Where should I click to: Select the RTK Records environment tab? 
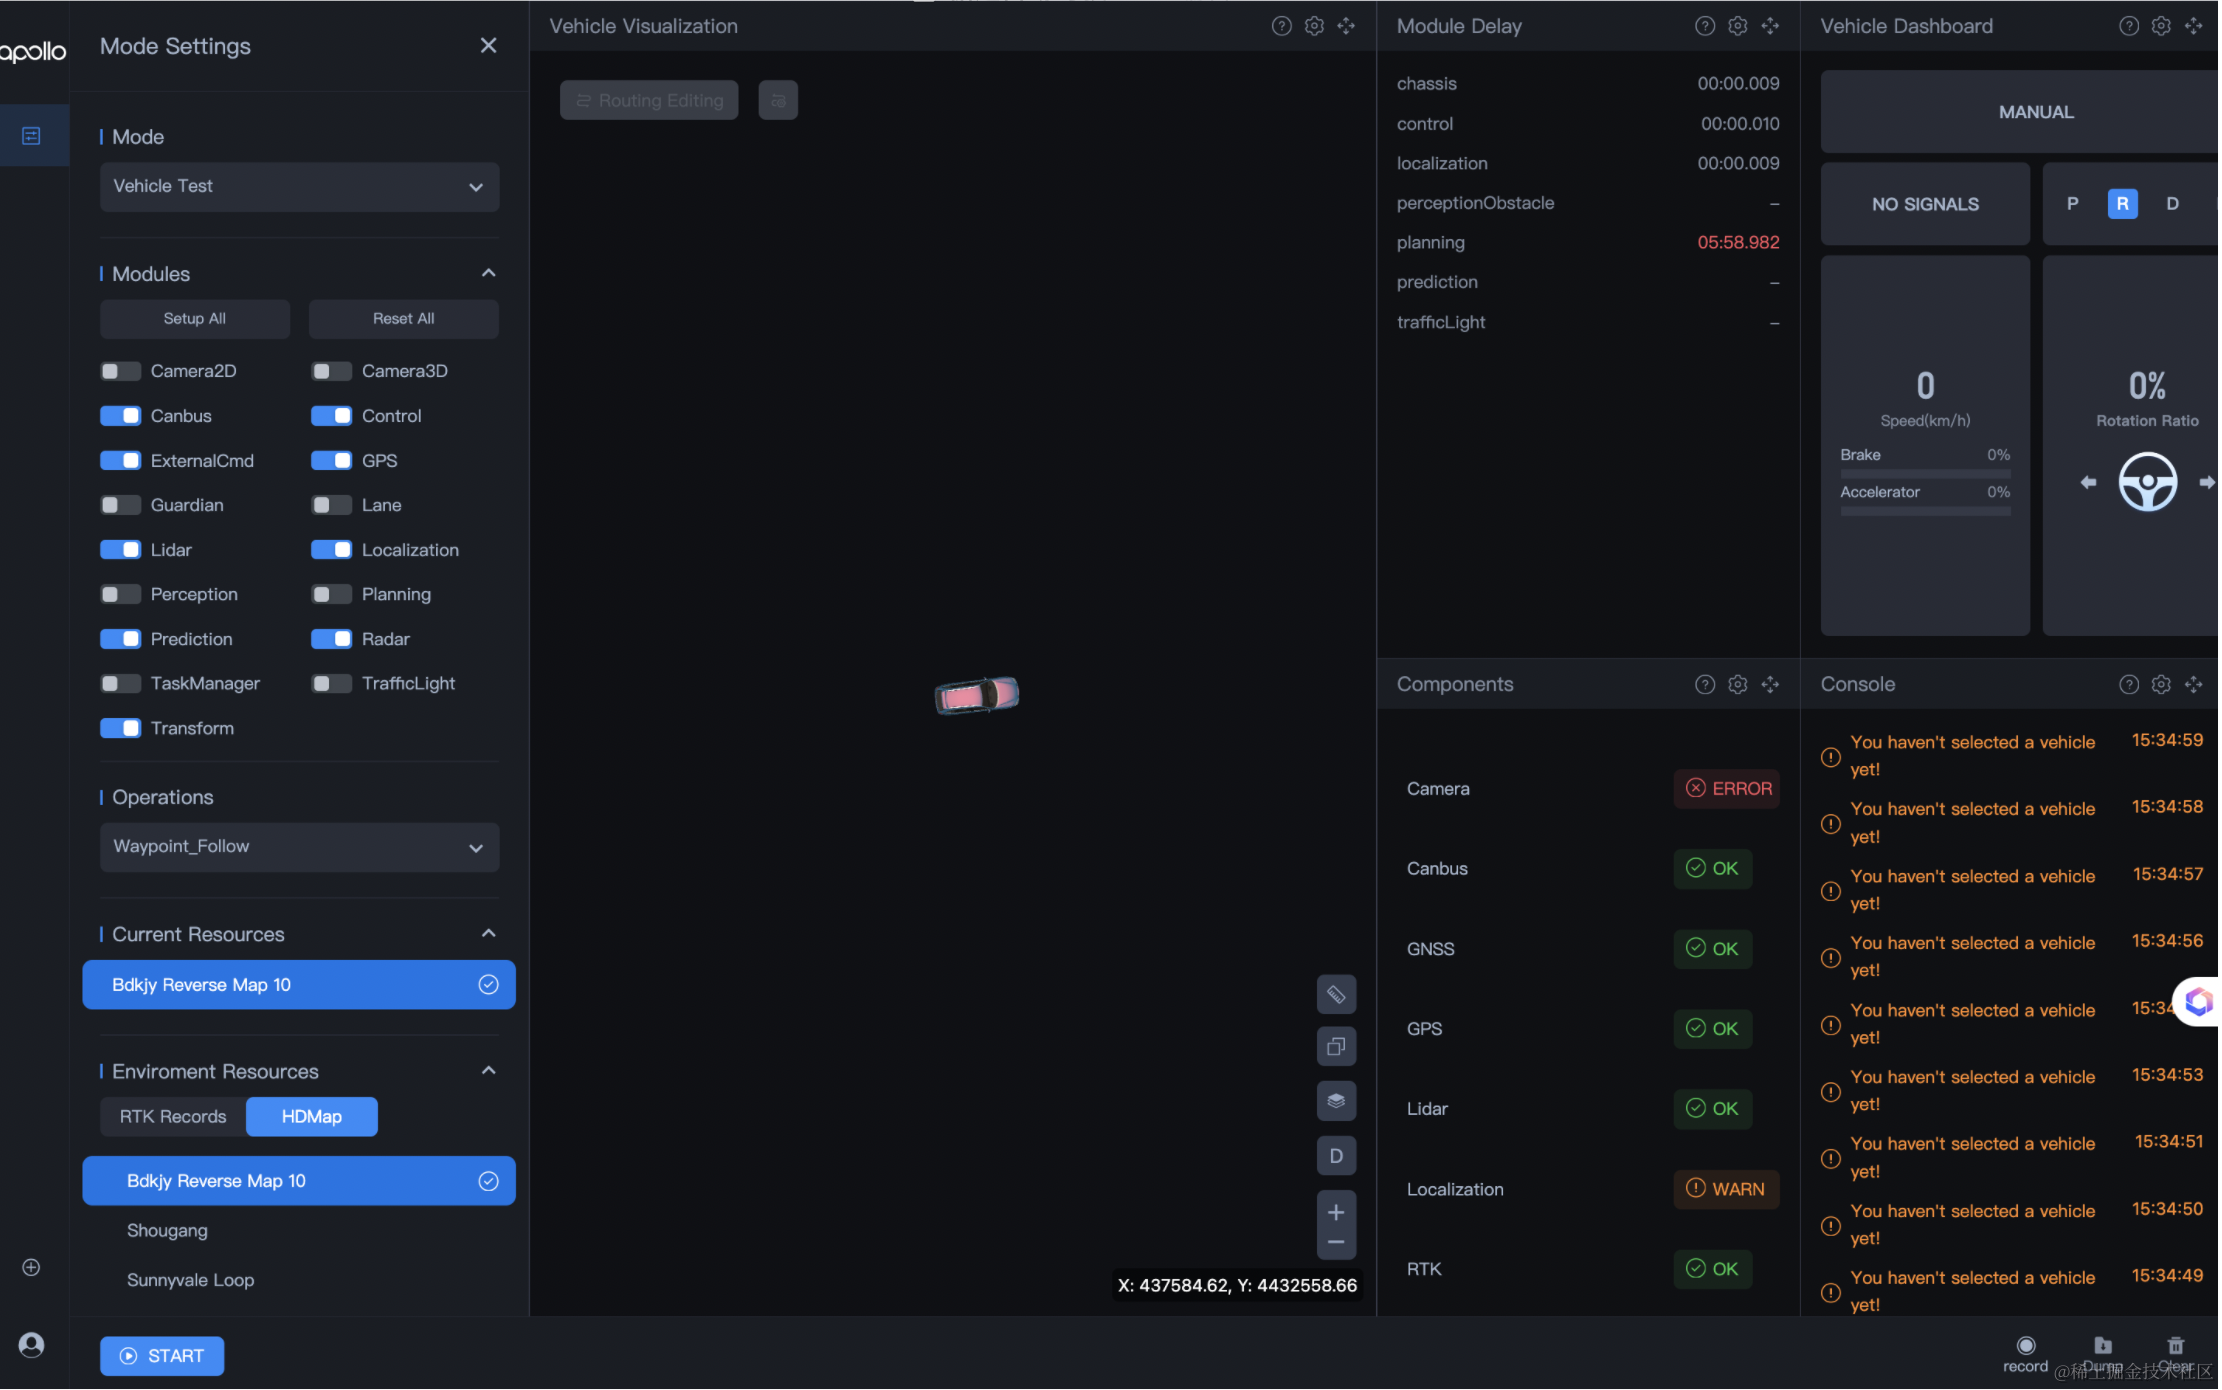coord(171,1116)
